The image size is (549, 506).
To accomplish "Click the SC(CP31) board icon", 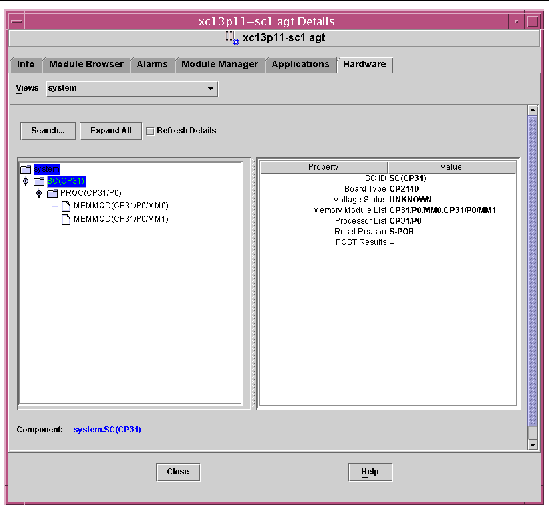I will pos(39,181).
